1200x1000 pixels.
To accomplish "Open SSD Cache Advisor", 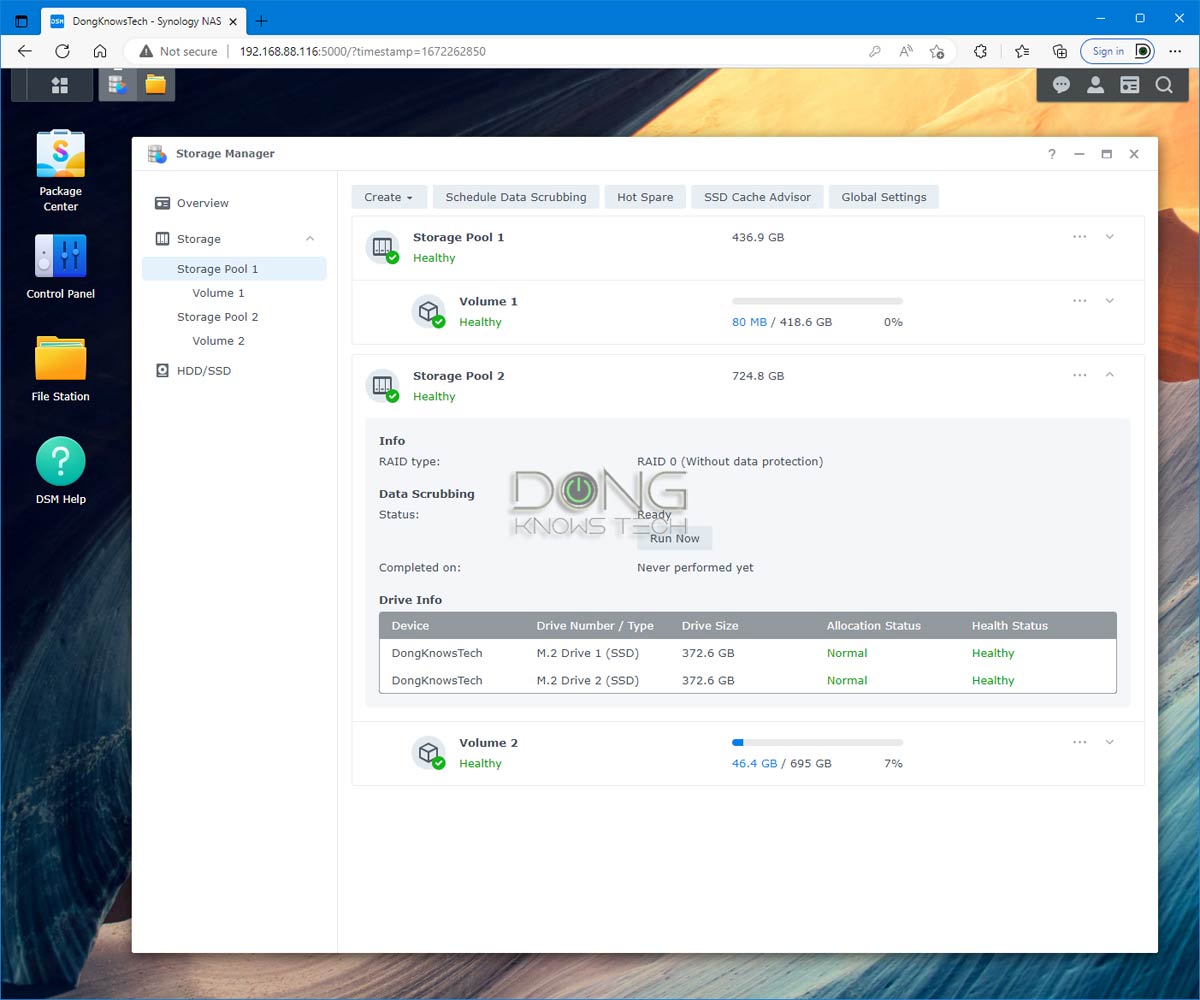I will pyautogui.click(x=757, y=197).
